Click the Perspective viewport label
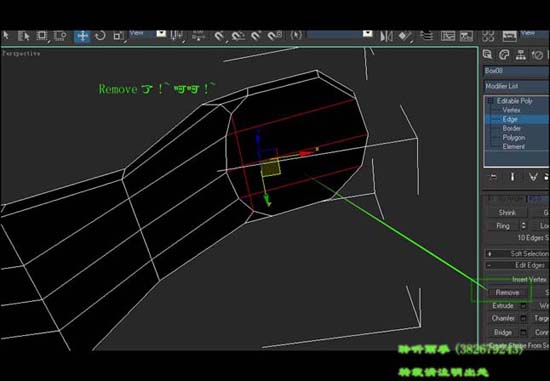 click(x=21, y=54)
